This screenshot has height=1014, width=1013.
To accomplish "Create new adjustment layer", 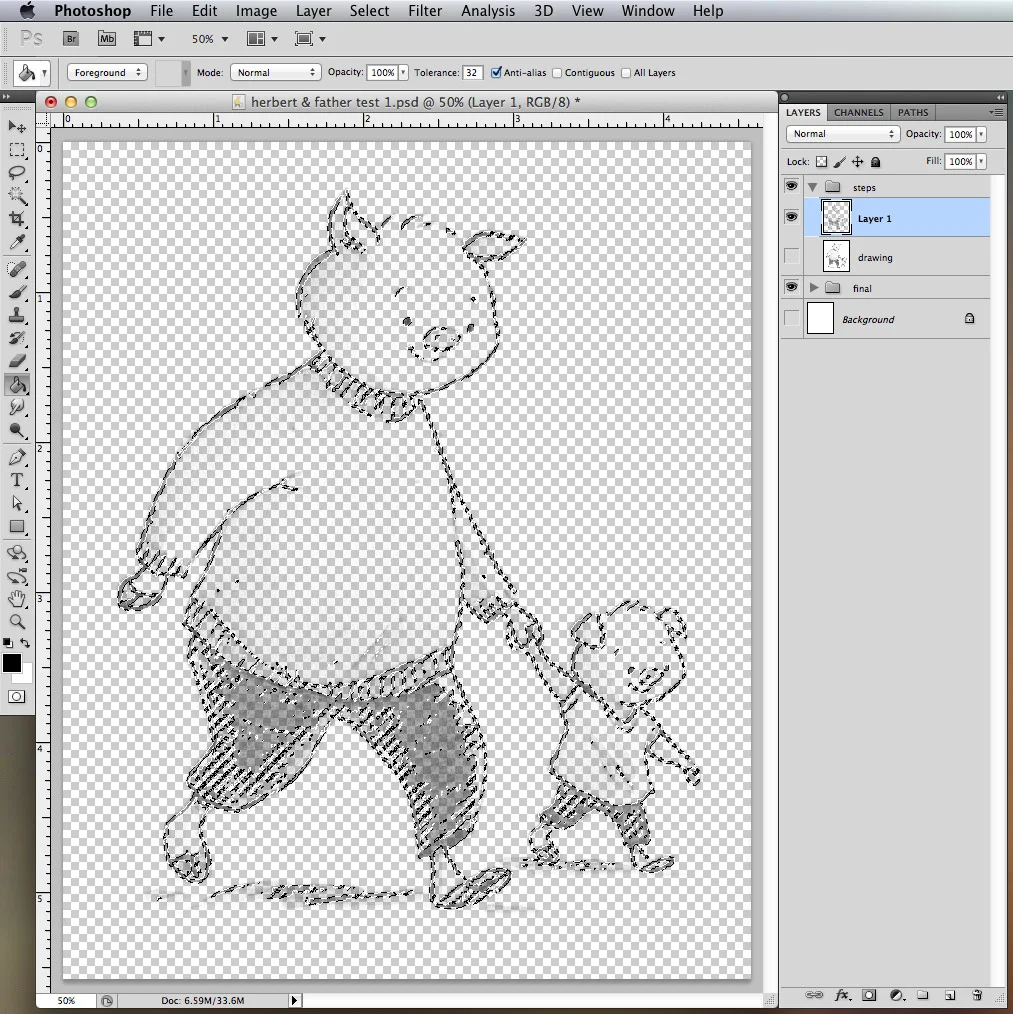I will [896, 995].
